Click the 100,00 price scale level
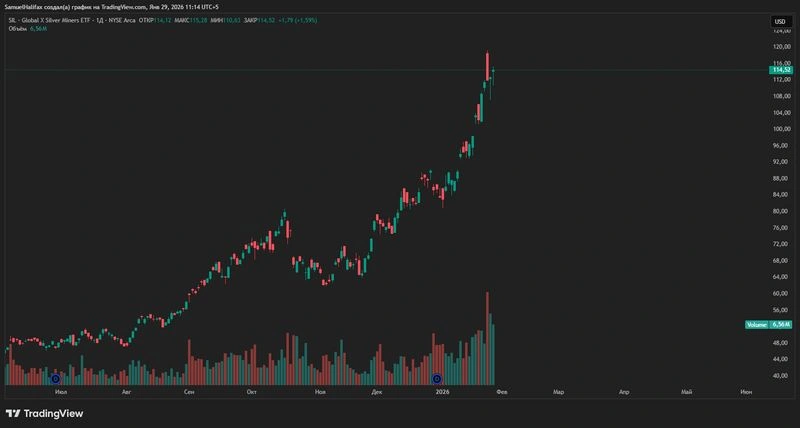The height and width of the screenshot is (428, 800). click(x=782, y=129)
